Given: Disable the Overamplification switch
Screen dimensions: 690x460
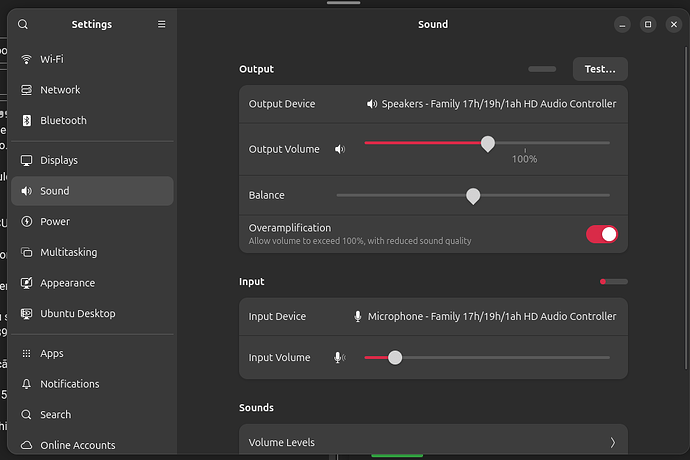Looking at the screenshot, I should (x=601, y=234).
